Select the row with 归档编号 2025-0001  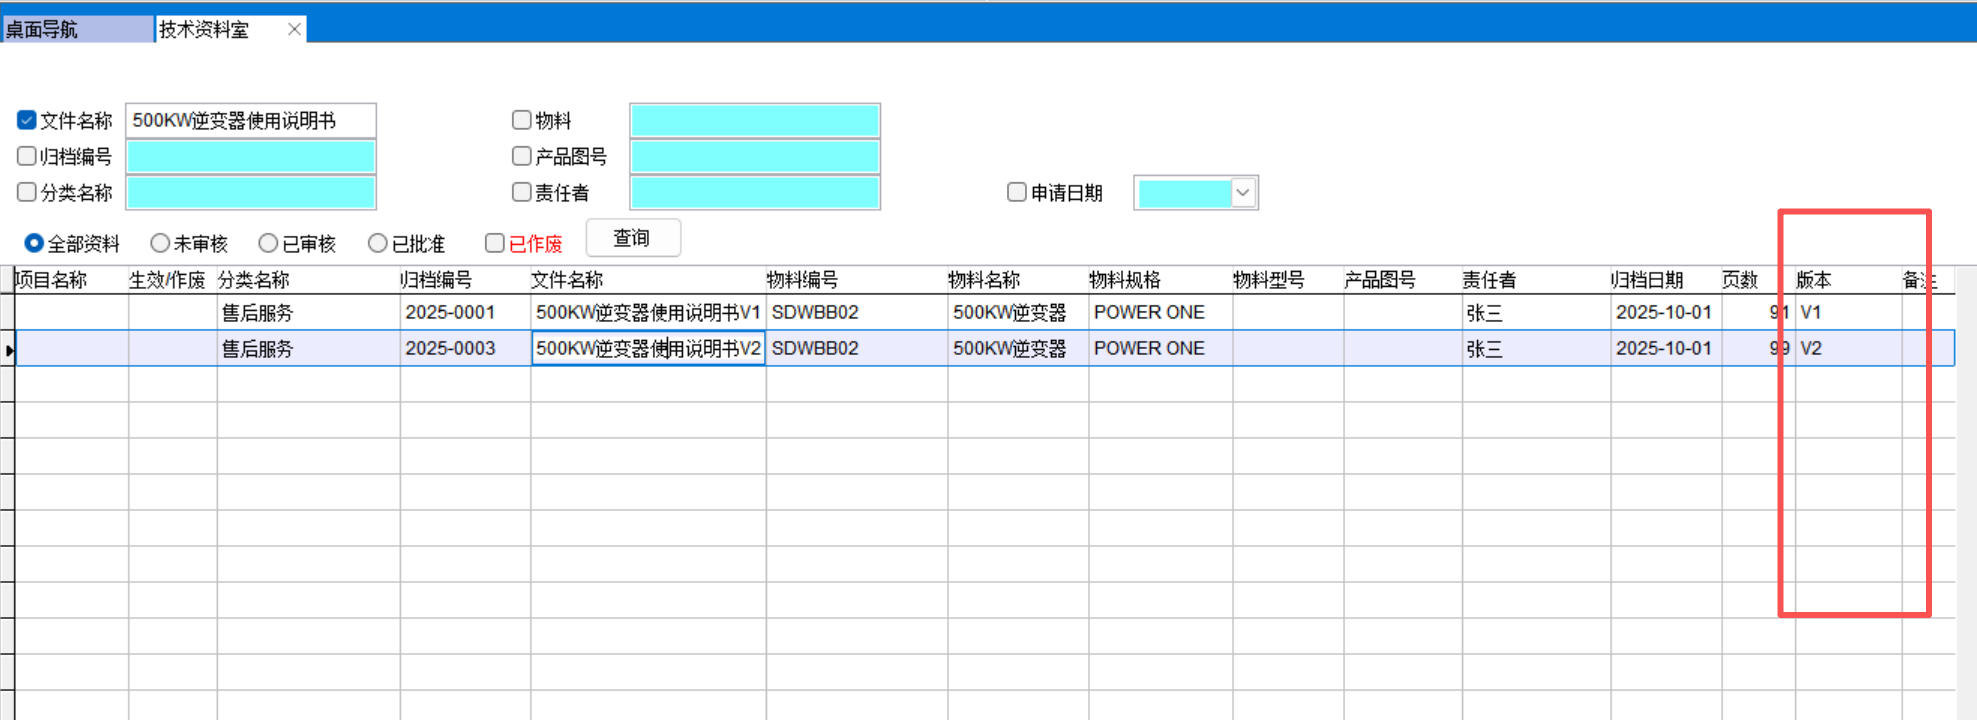[x=450, y=312]
